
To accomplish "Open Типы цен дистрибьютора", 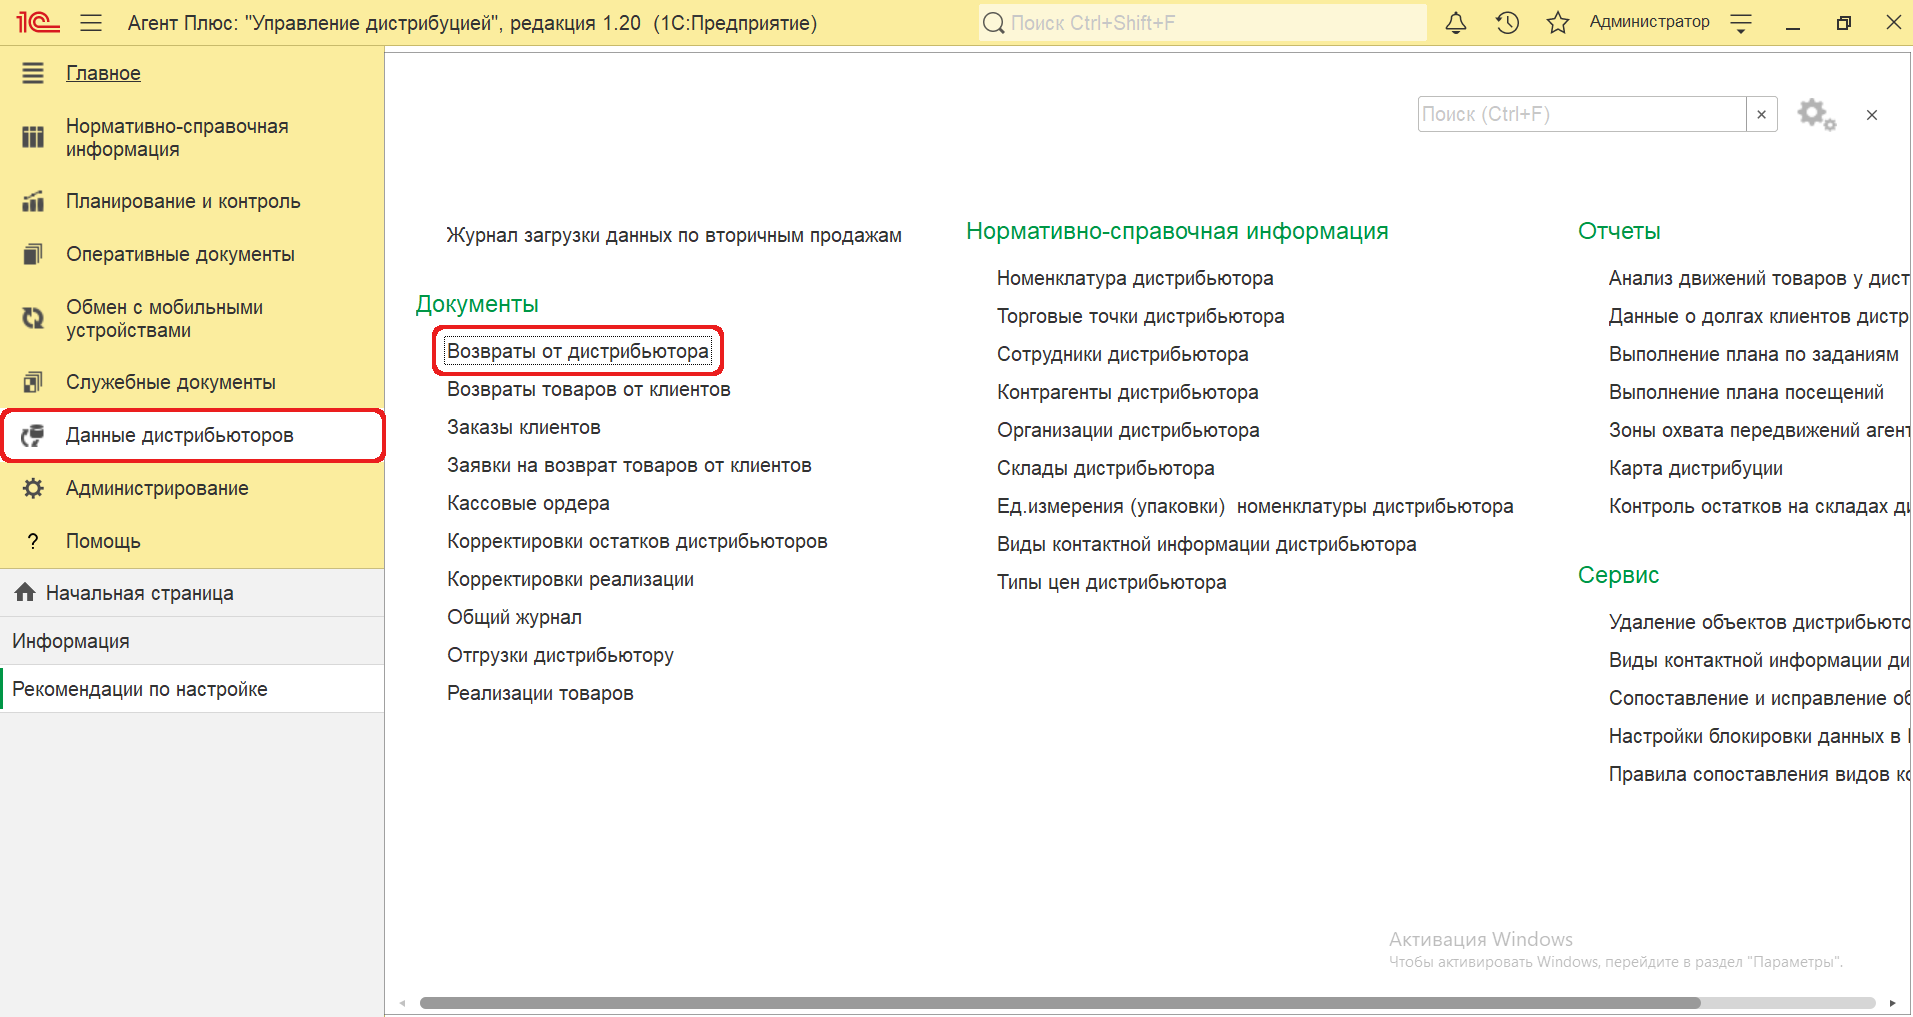I will click(1112, 582).
